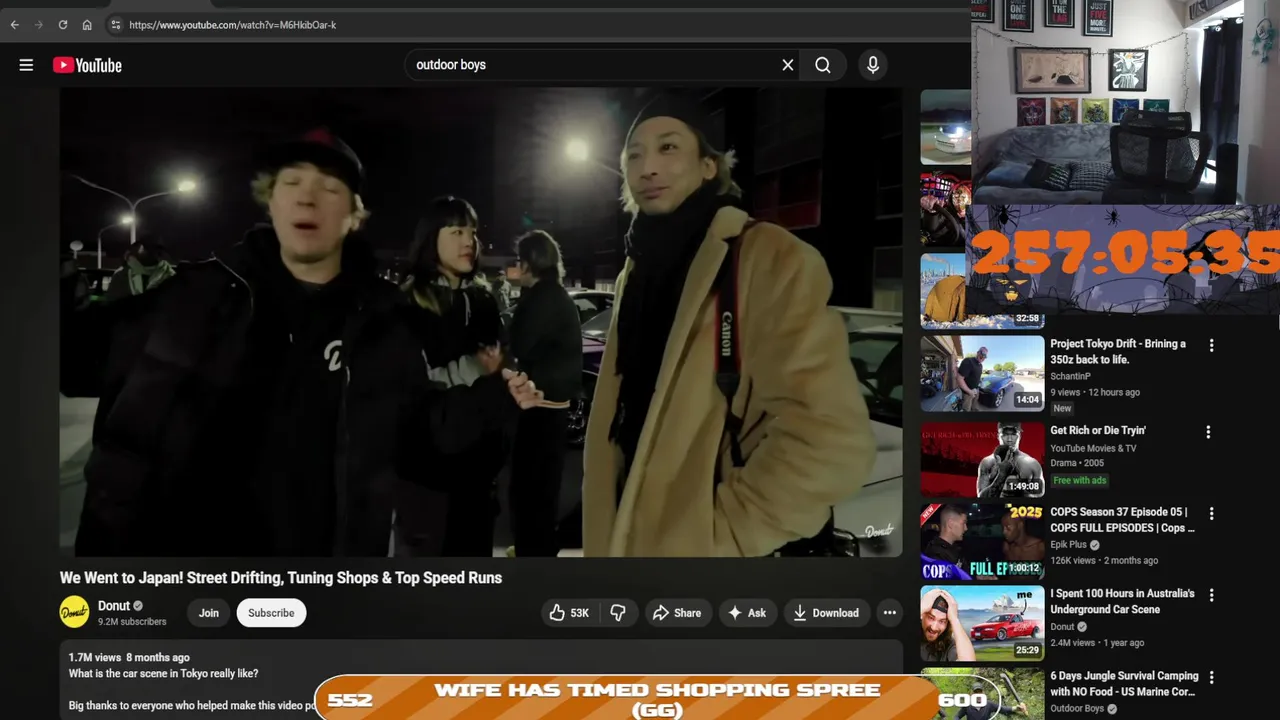Focus the browser URL address bar
Viewport: 1280px width, 720px height.
540,25
